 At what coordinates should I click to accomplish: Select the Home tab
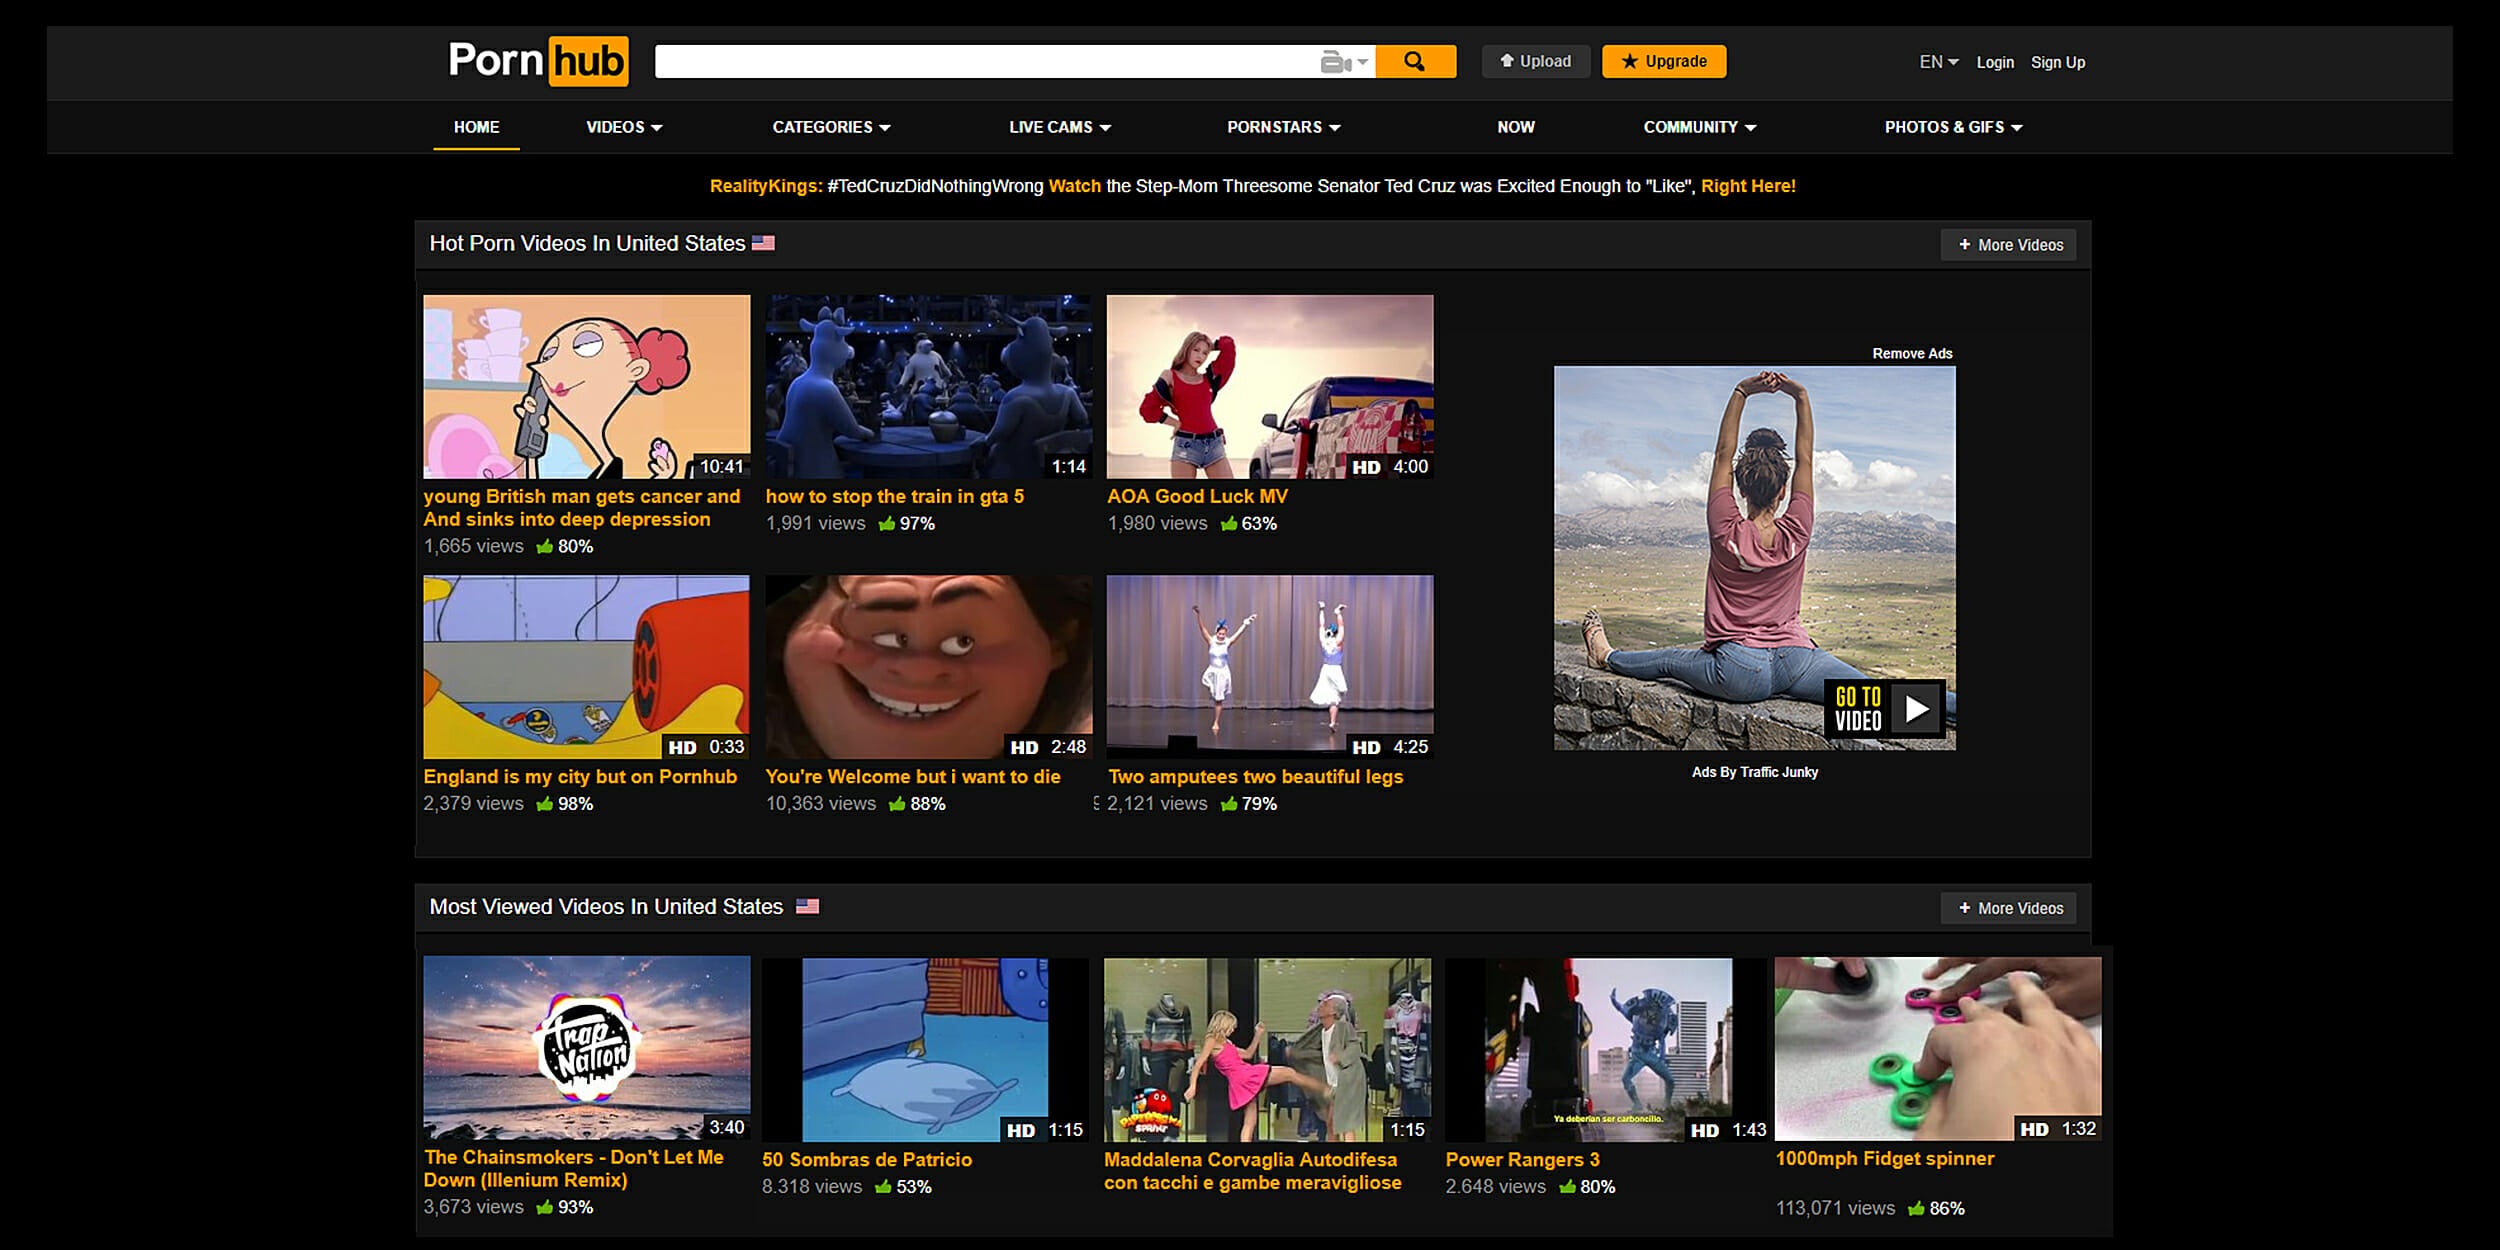pos(476,127)
